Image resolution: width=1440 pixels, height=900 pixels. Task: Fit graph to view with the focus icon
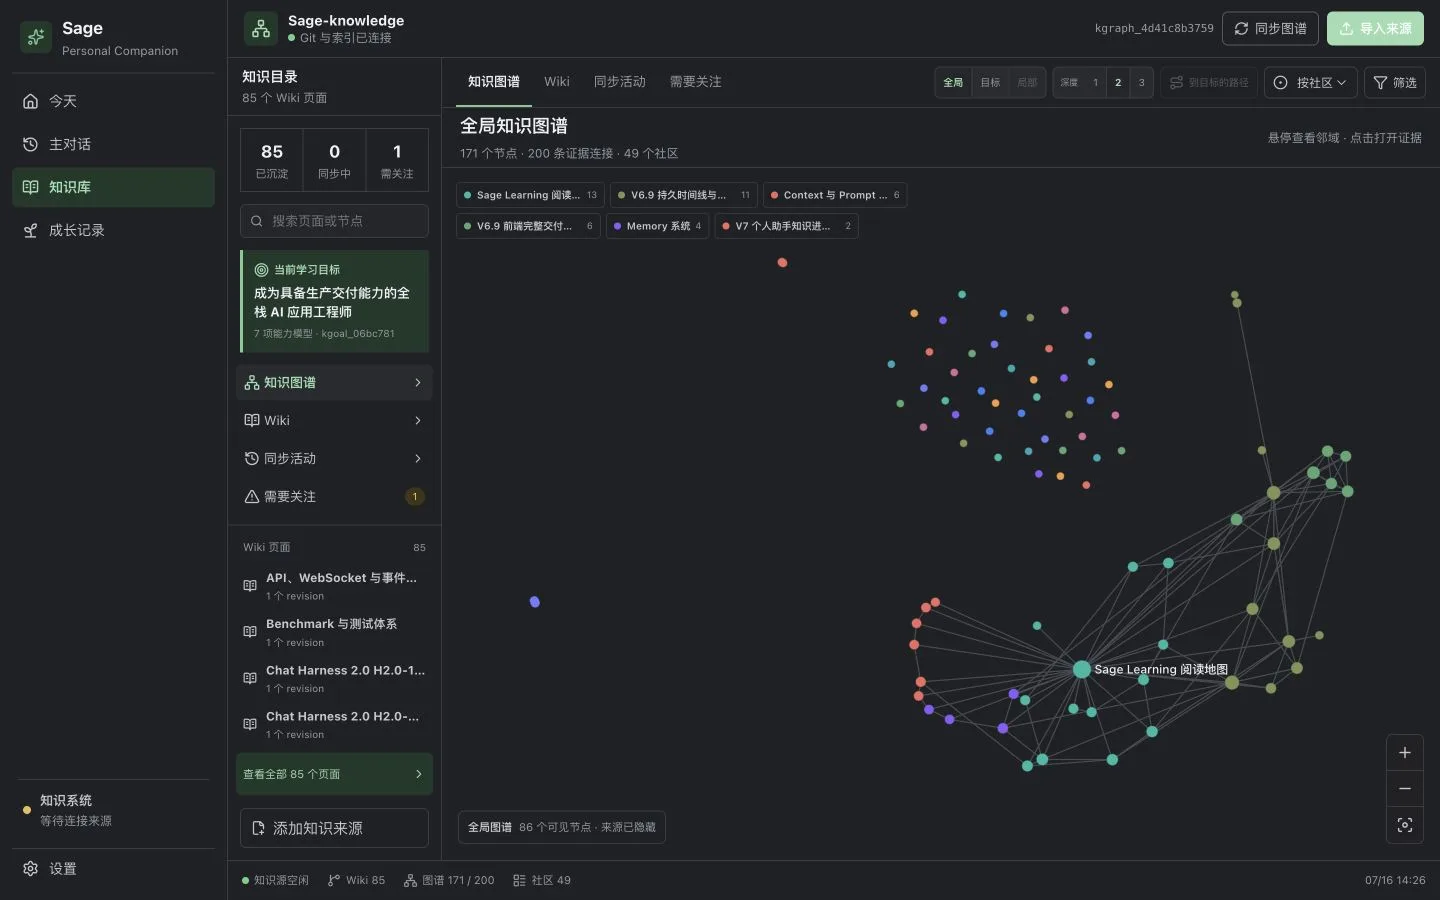[1405, 825]
